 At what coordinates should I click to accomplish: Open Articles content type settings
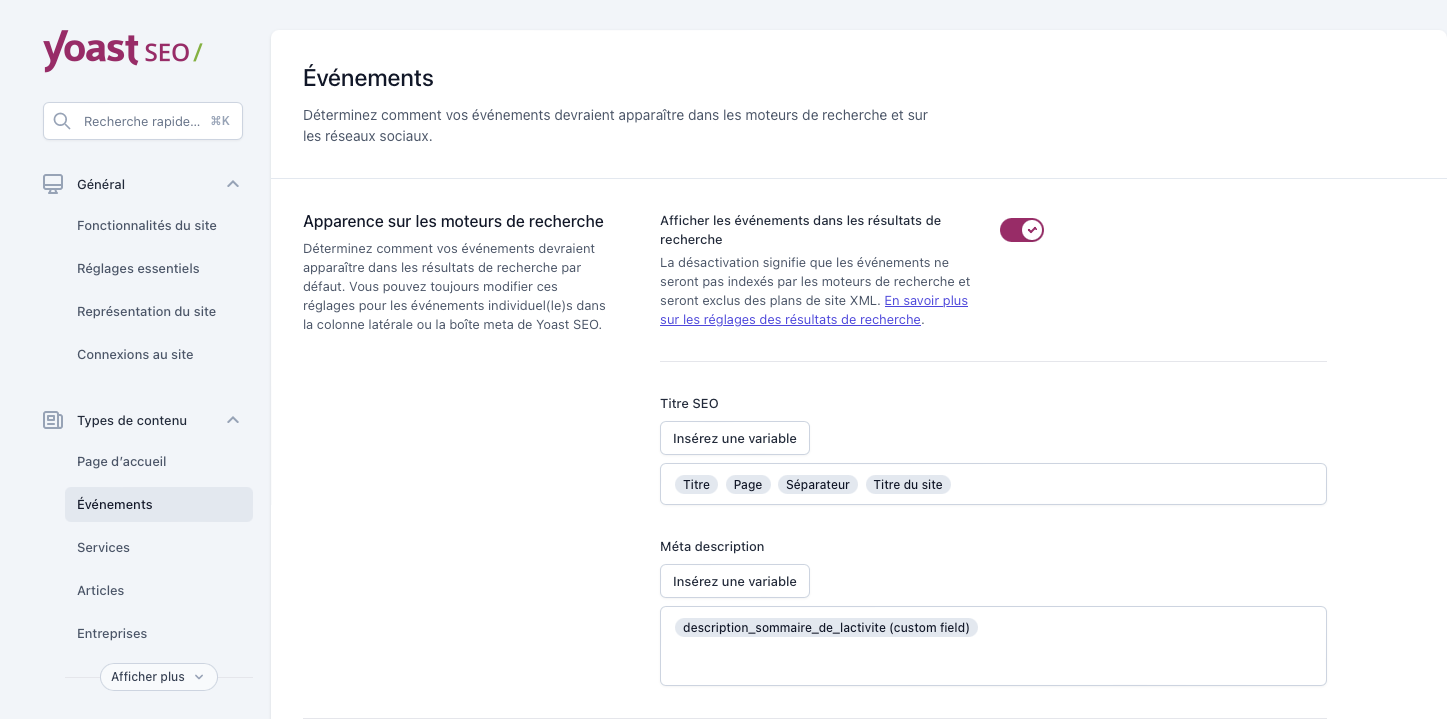coord(101,591)
